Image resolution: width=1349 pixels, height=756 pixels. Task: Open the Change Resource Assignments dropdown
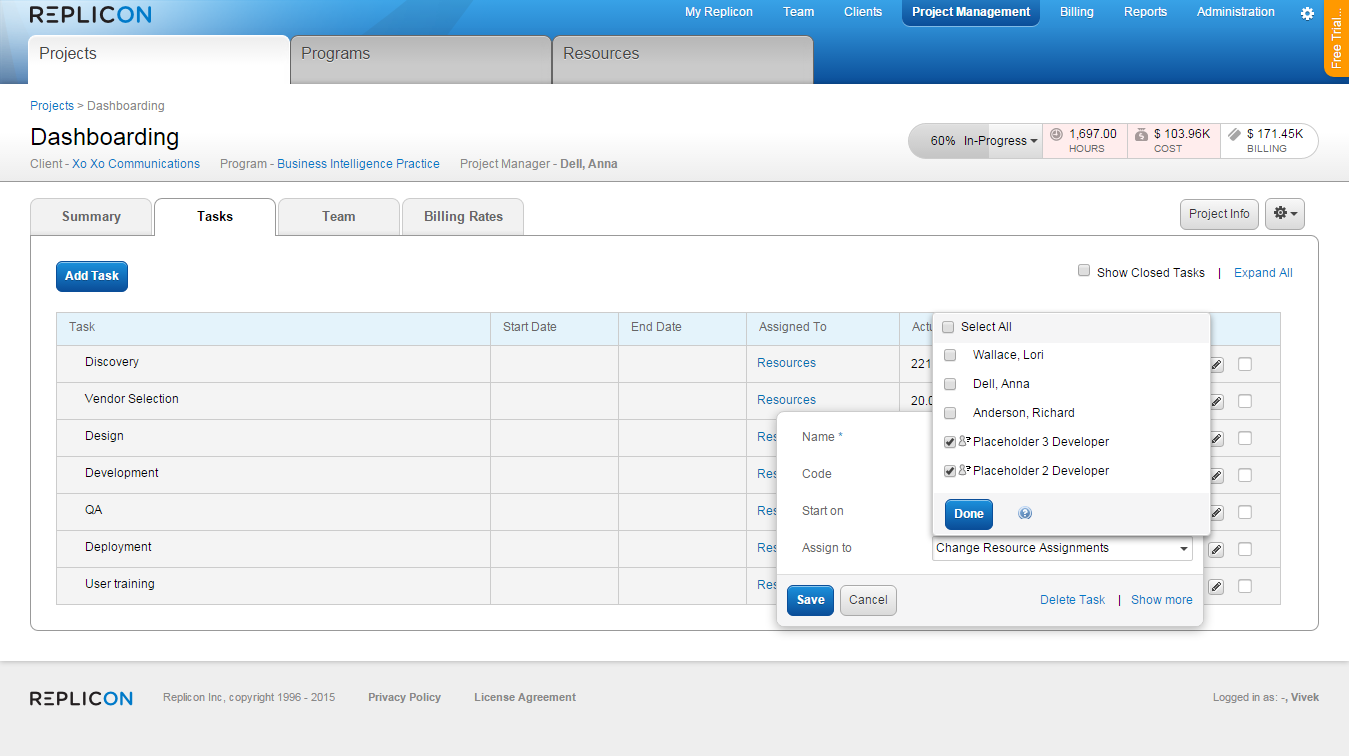coord(1062,548)
